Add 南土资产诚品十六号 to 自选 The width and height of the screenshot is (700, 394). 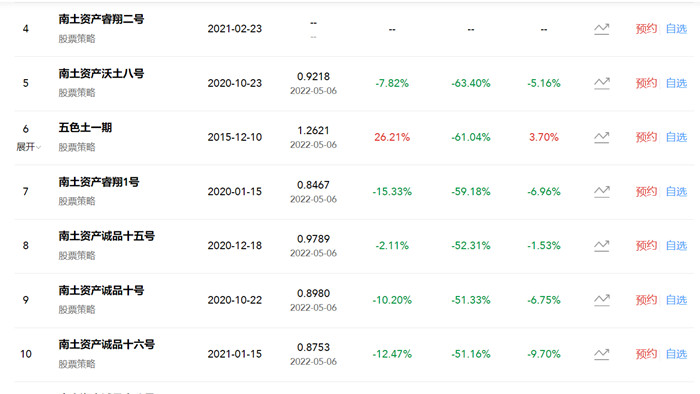tap(676, 354)
